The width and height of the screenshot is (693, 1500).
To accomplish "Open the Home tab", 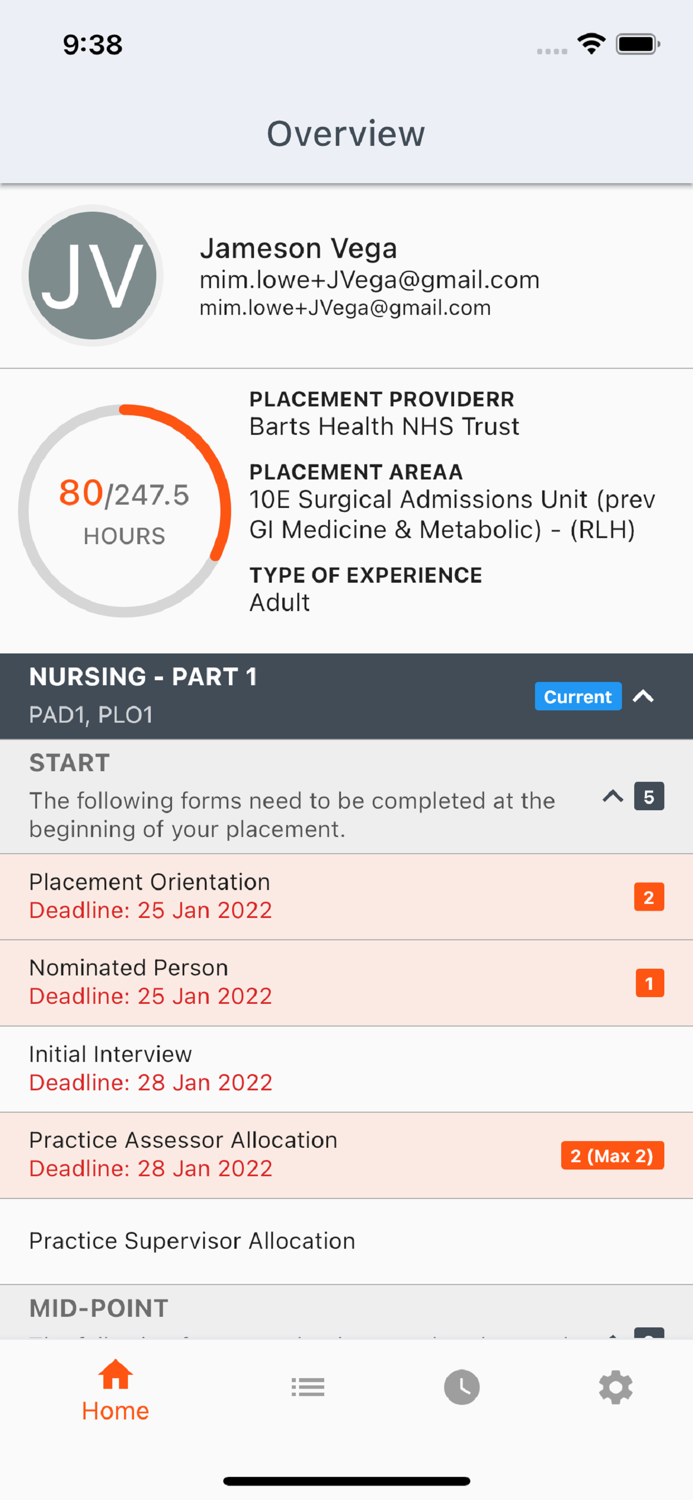I will pyautogui.click(x=115, y=1390).
